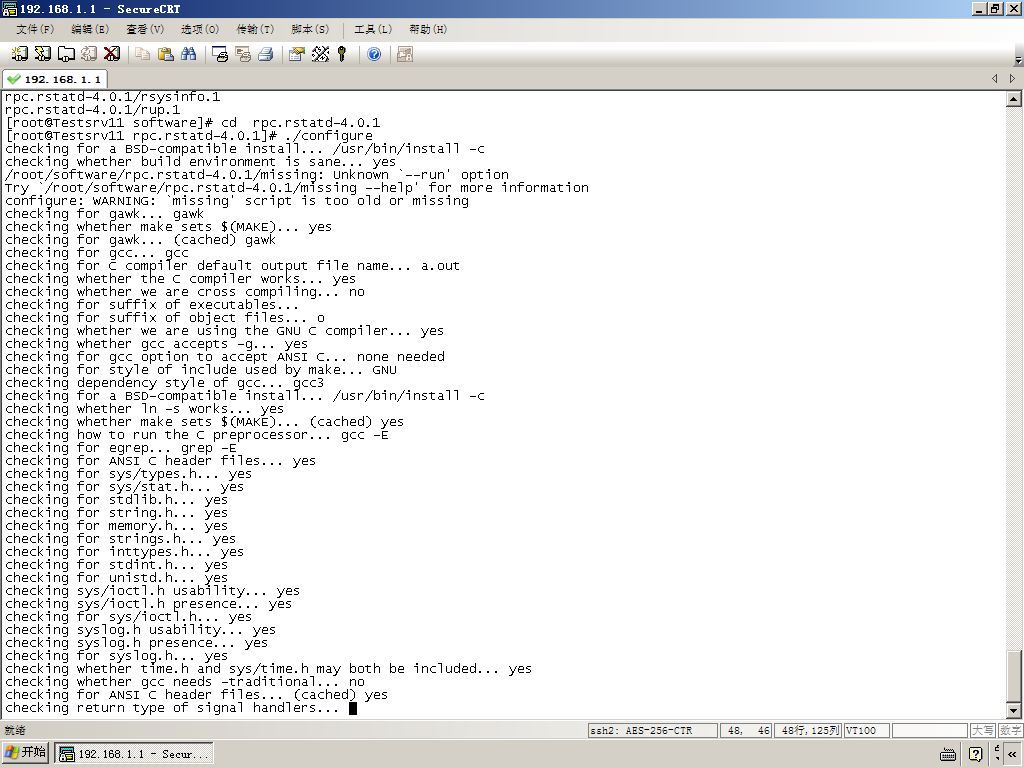Click the green check on session tab
Viewport: 1024px width, 768px height.
[13, 79]
